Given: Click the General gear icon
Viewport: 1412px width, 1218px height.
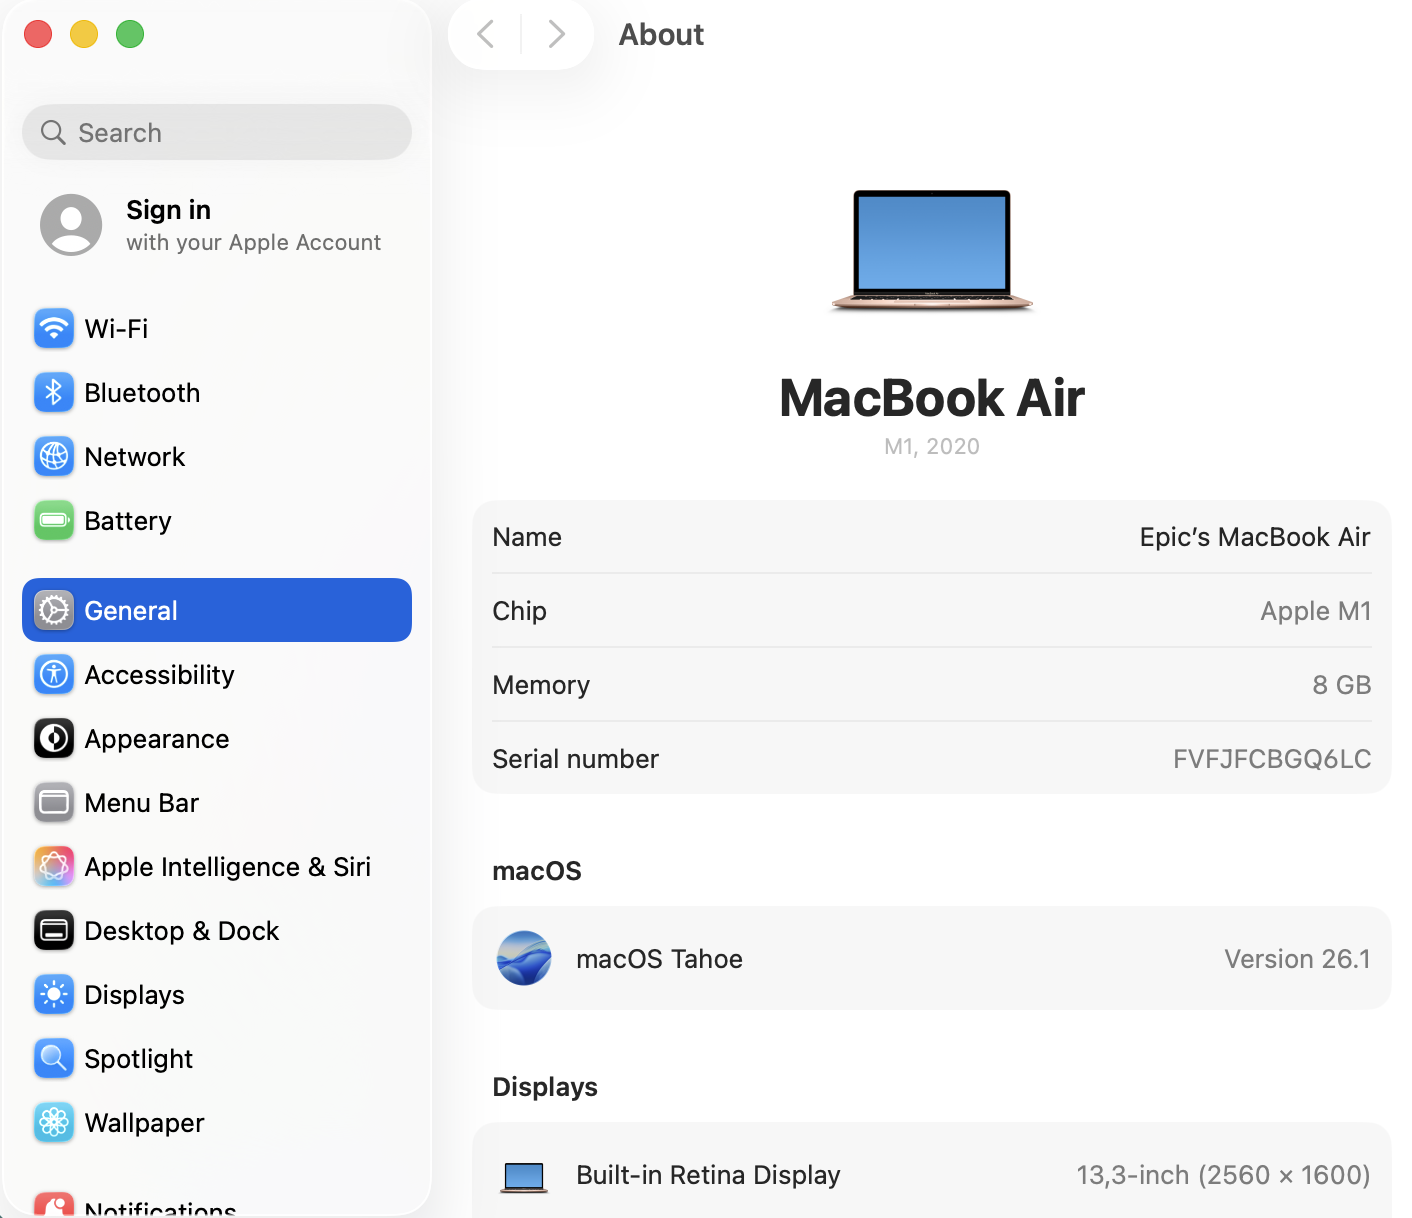Looking at the screenshot, I should [54, 610].
